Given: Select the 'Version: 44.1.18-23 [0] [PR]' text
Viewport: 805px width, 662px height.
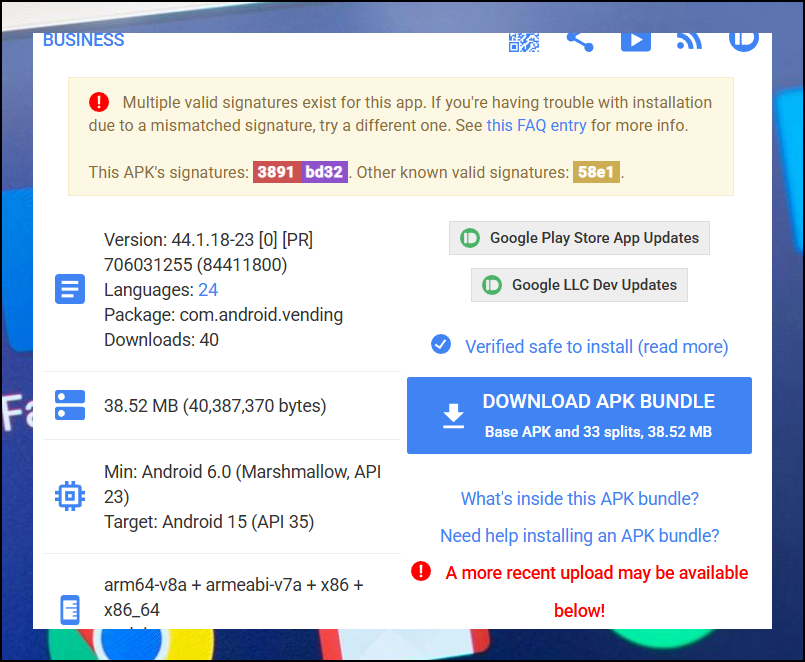Looking at the screenshot, I should (208, 240).
